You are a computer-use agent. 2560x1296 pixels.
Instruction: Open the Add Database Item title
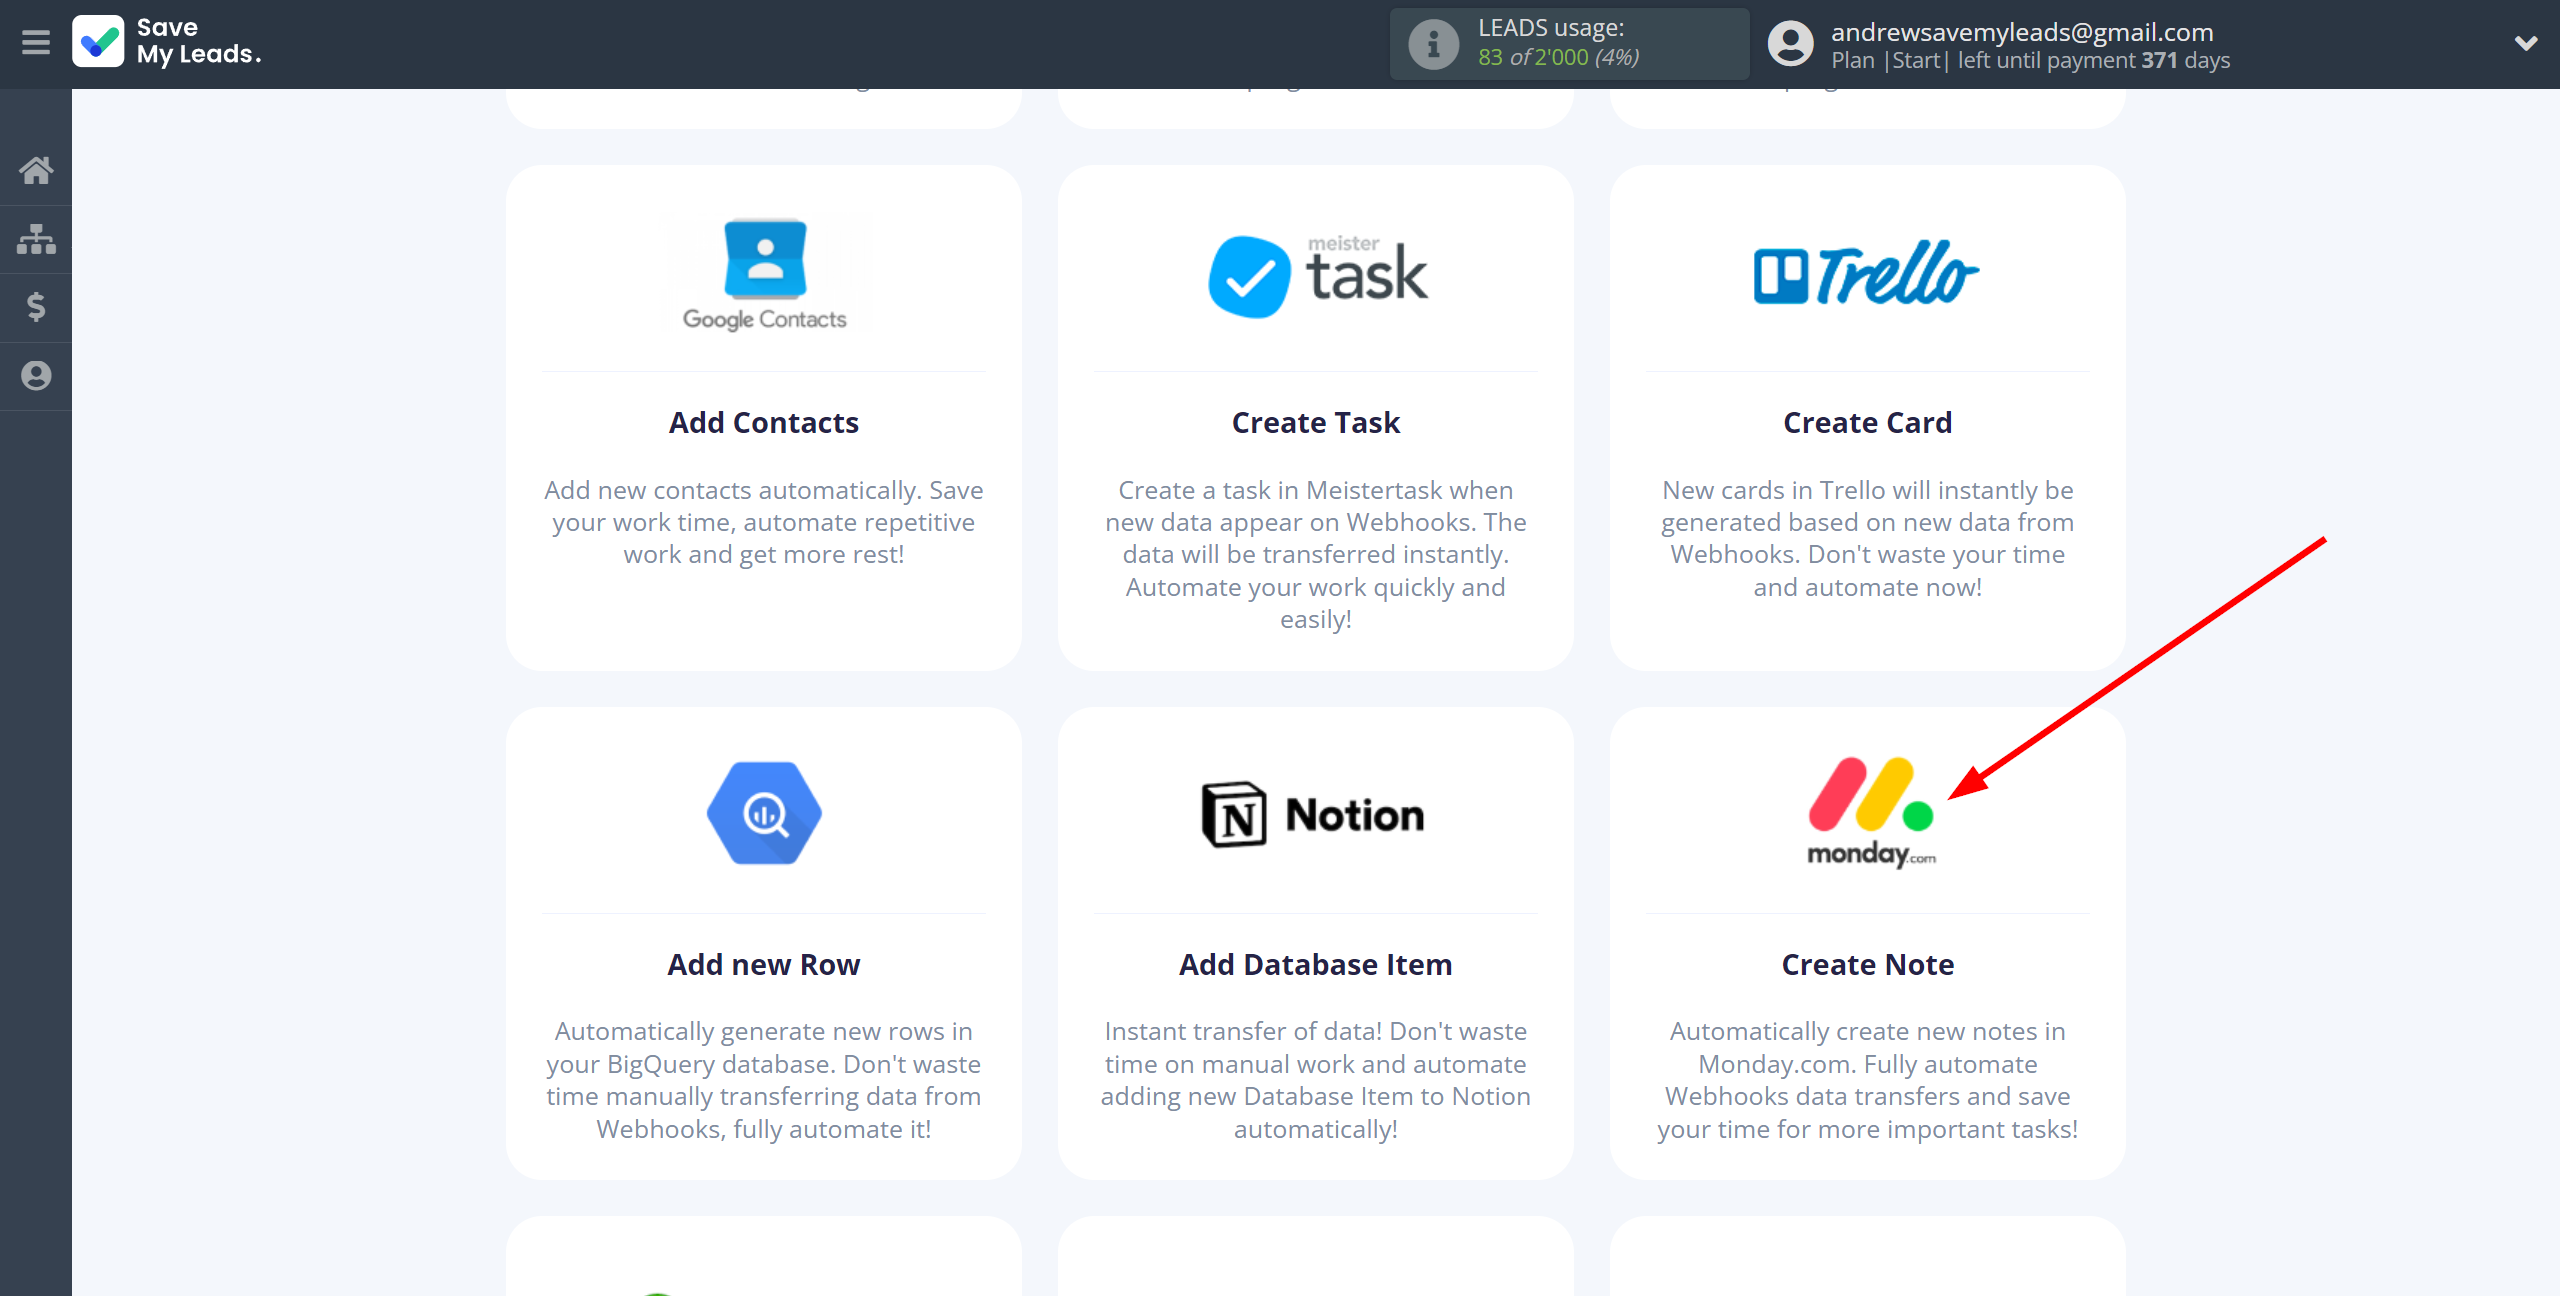(1316, 965)
